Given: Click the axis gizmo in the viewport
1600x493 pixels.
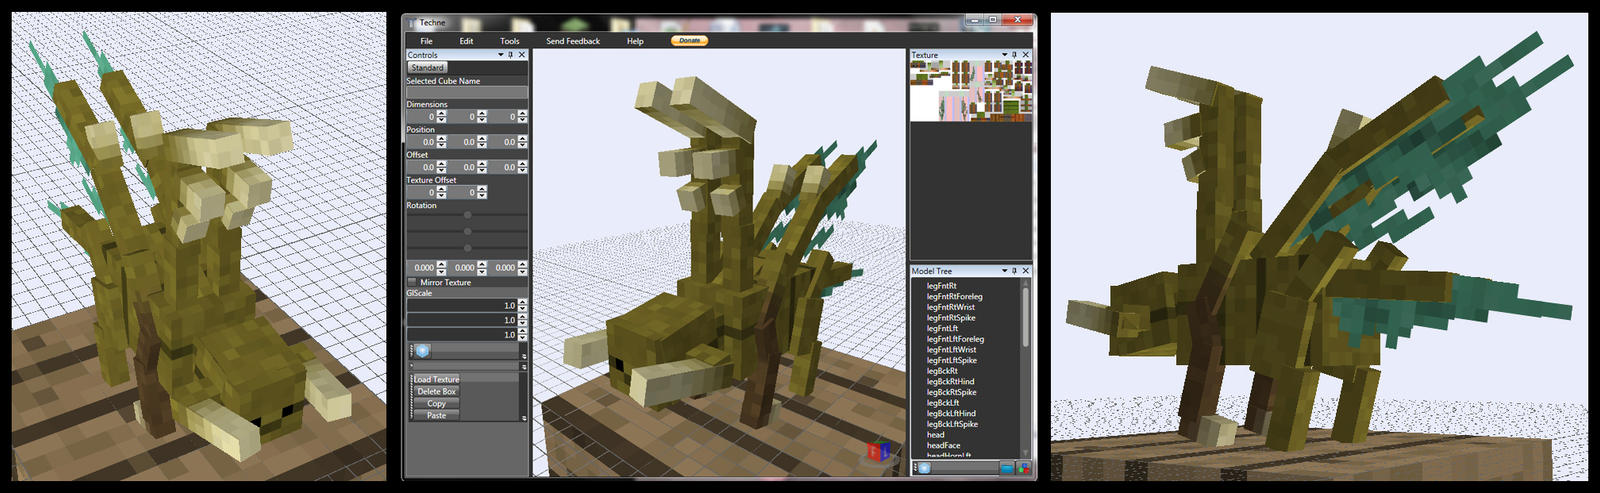Looking at the screenshot, I should click(878, 452).
